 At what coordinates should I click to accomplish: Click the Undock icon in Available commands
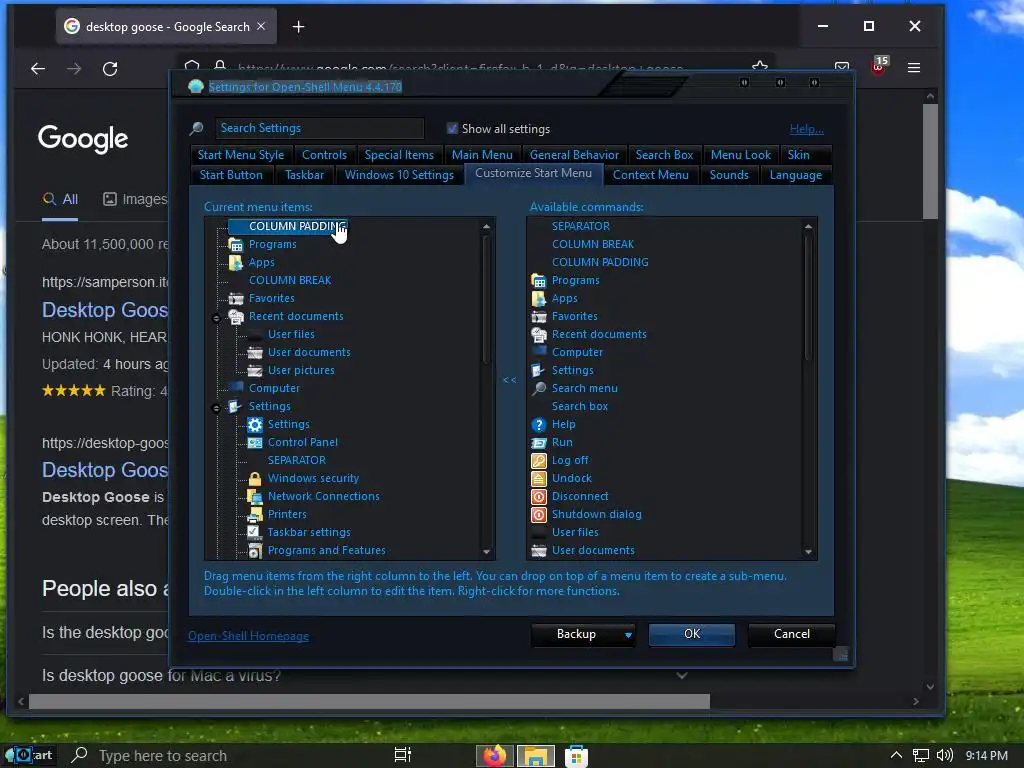click(539, 479)
